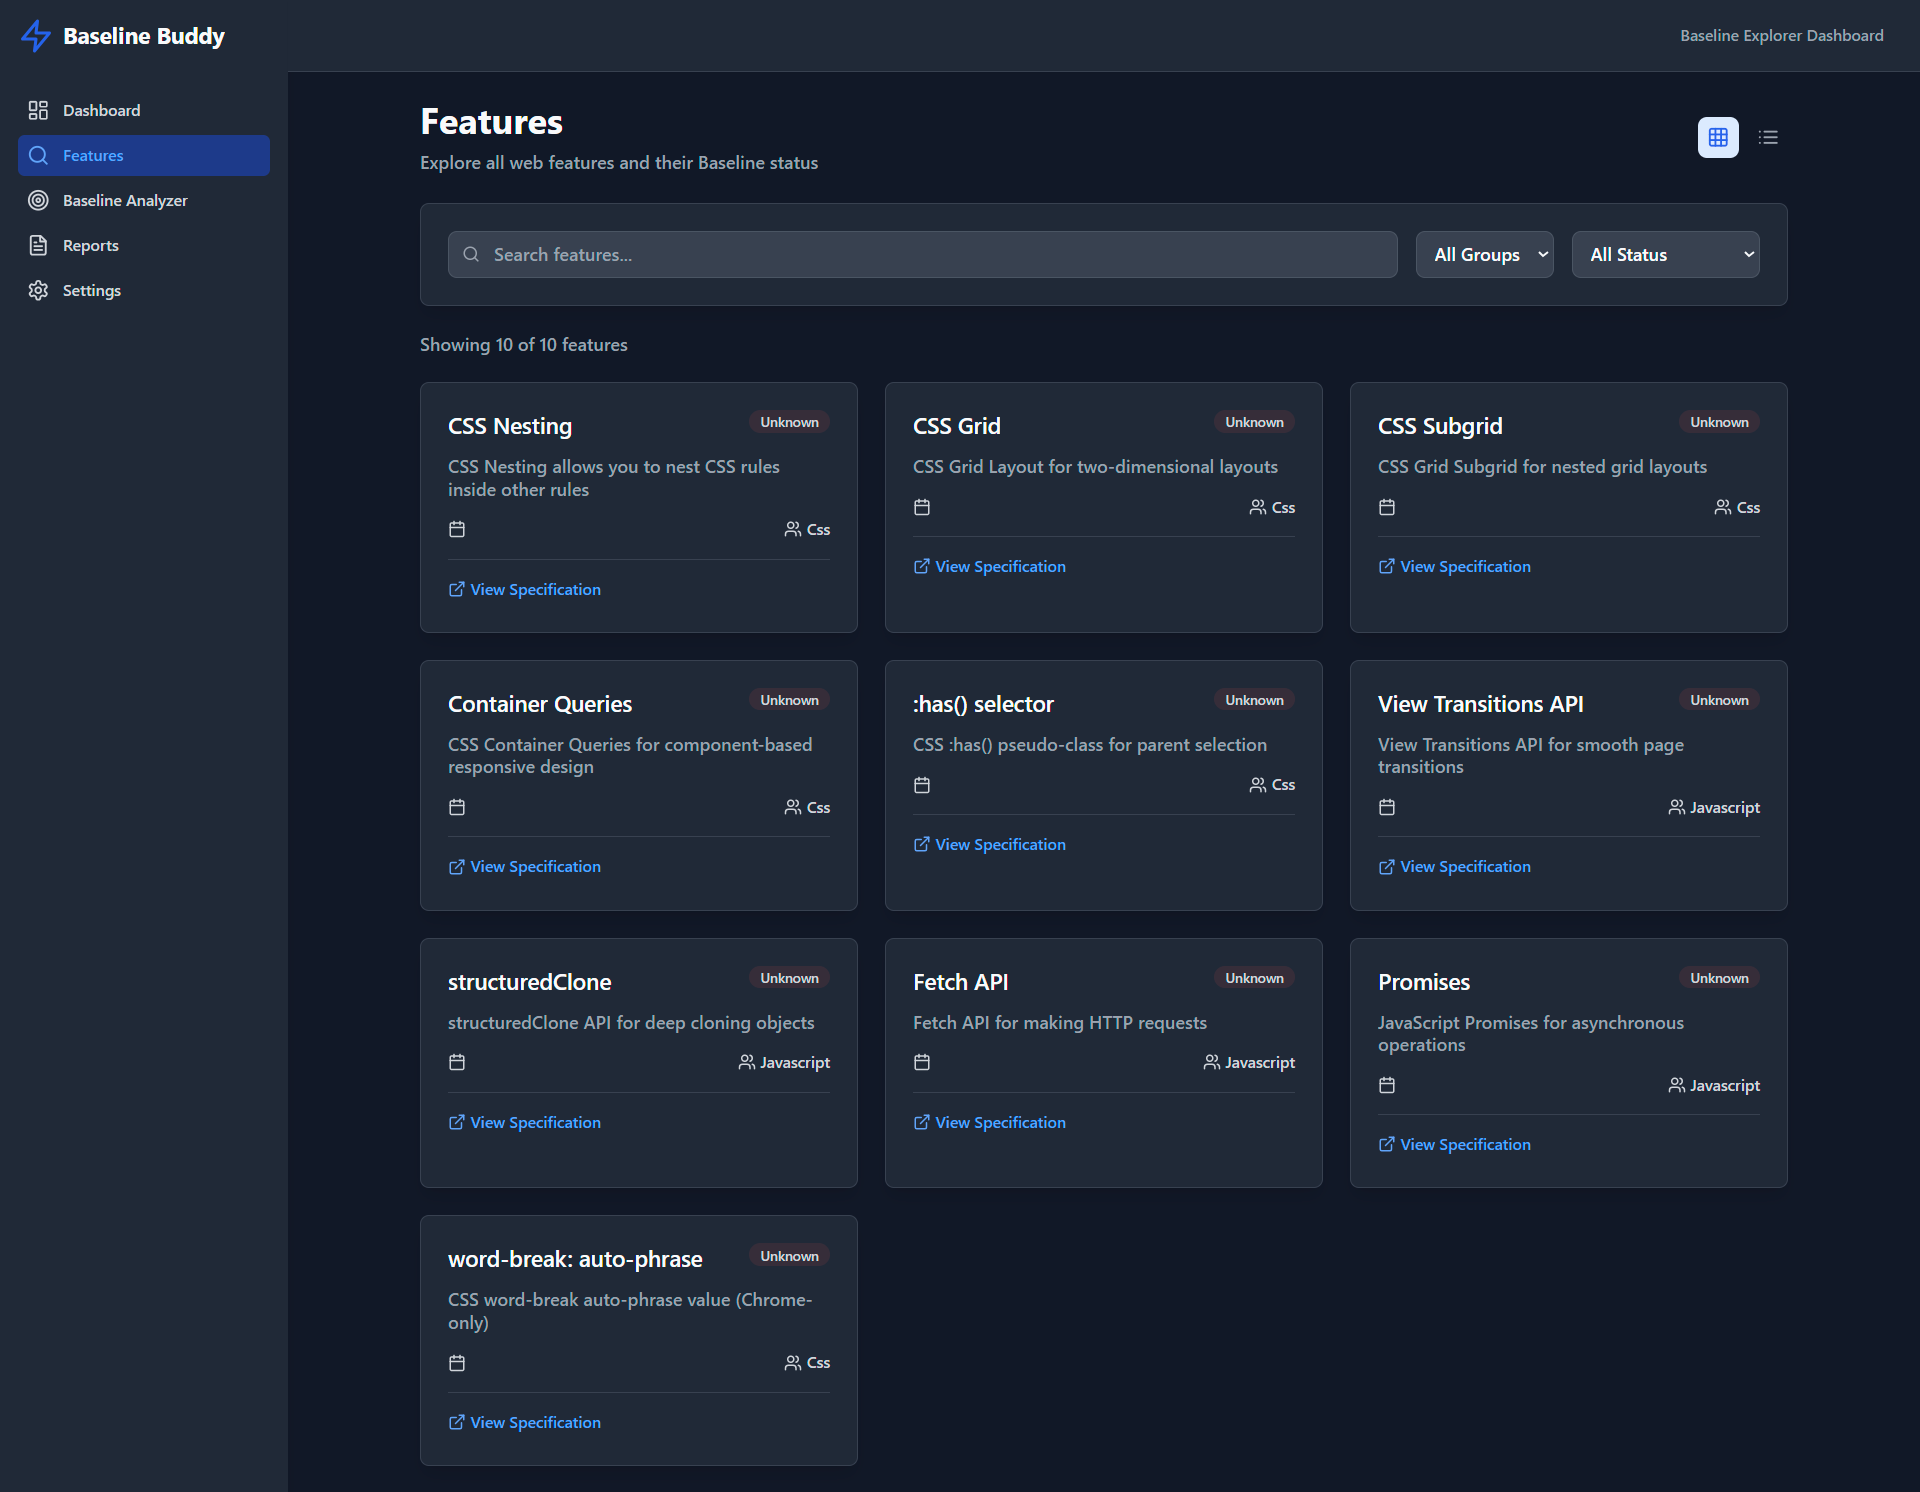Click search magnifier icon in search box
The height and width of the screenshot is (1492, 1920).
tap(471, 255)
